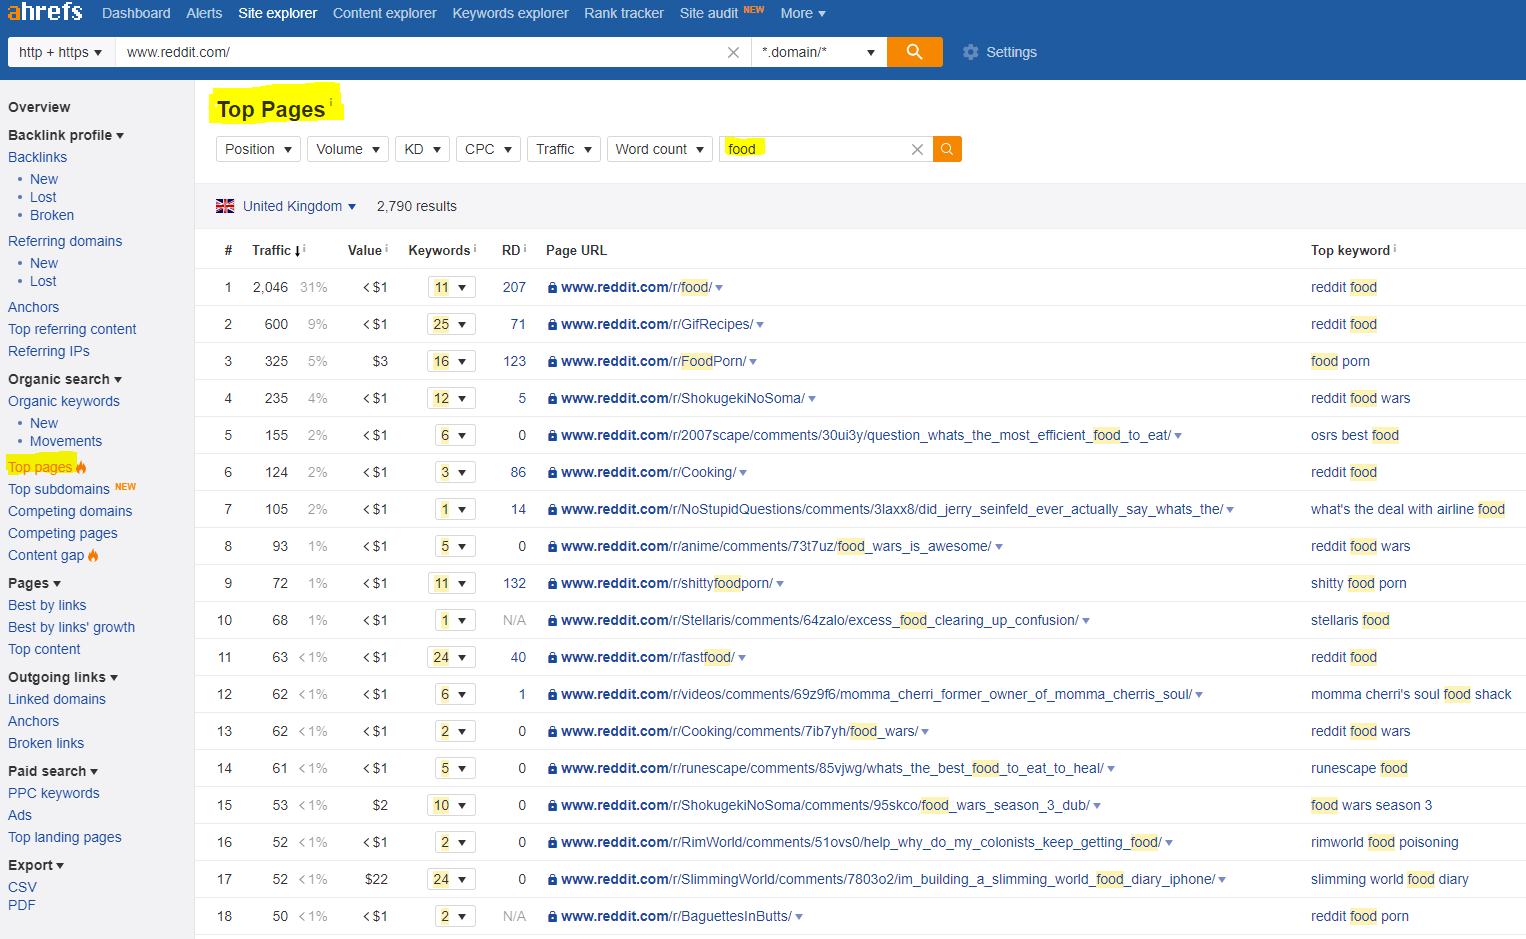Collapse the Paid search section
The width and height of the screenshot is (1526, 939).
[x=53, y=771]
